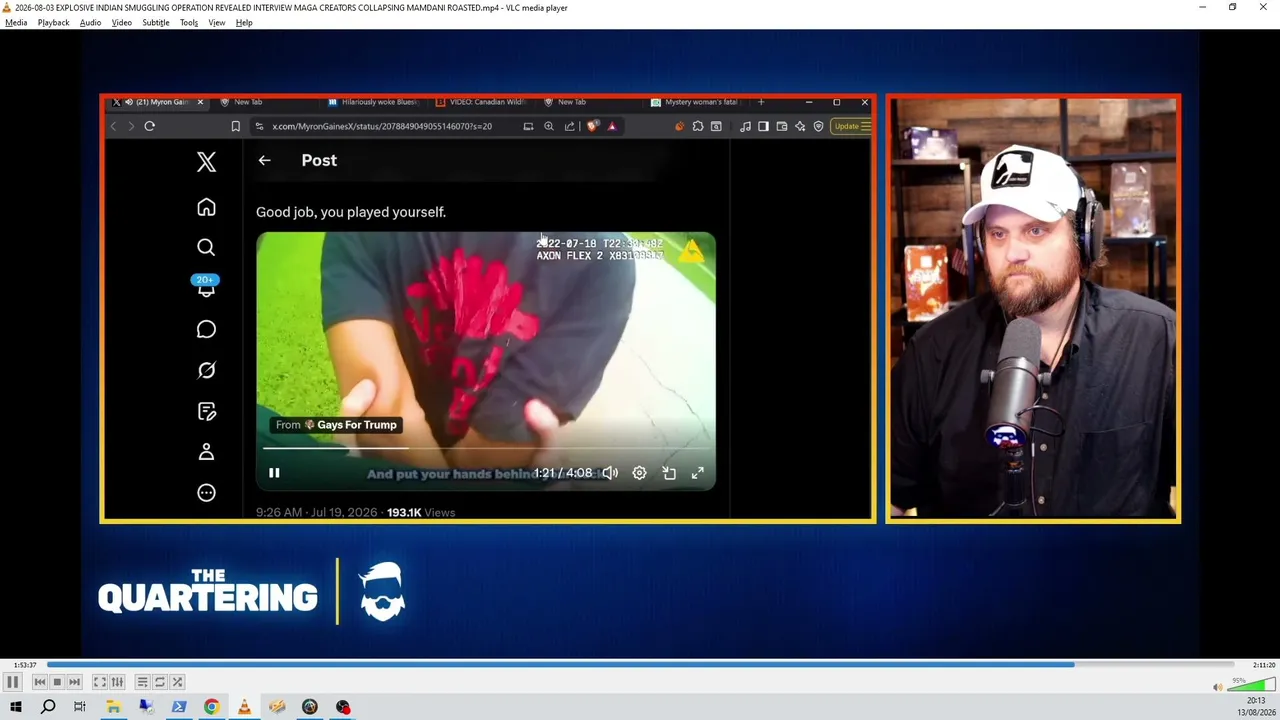1280x720 pixels.
Task: Open the Subtitle menu
Action: 156,22
